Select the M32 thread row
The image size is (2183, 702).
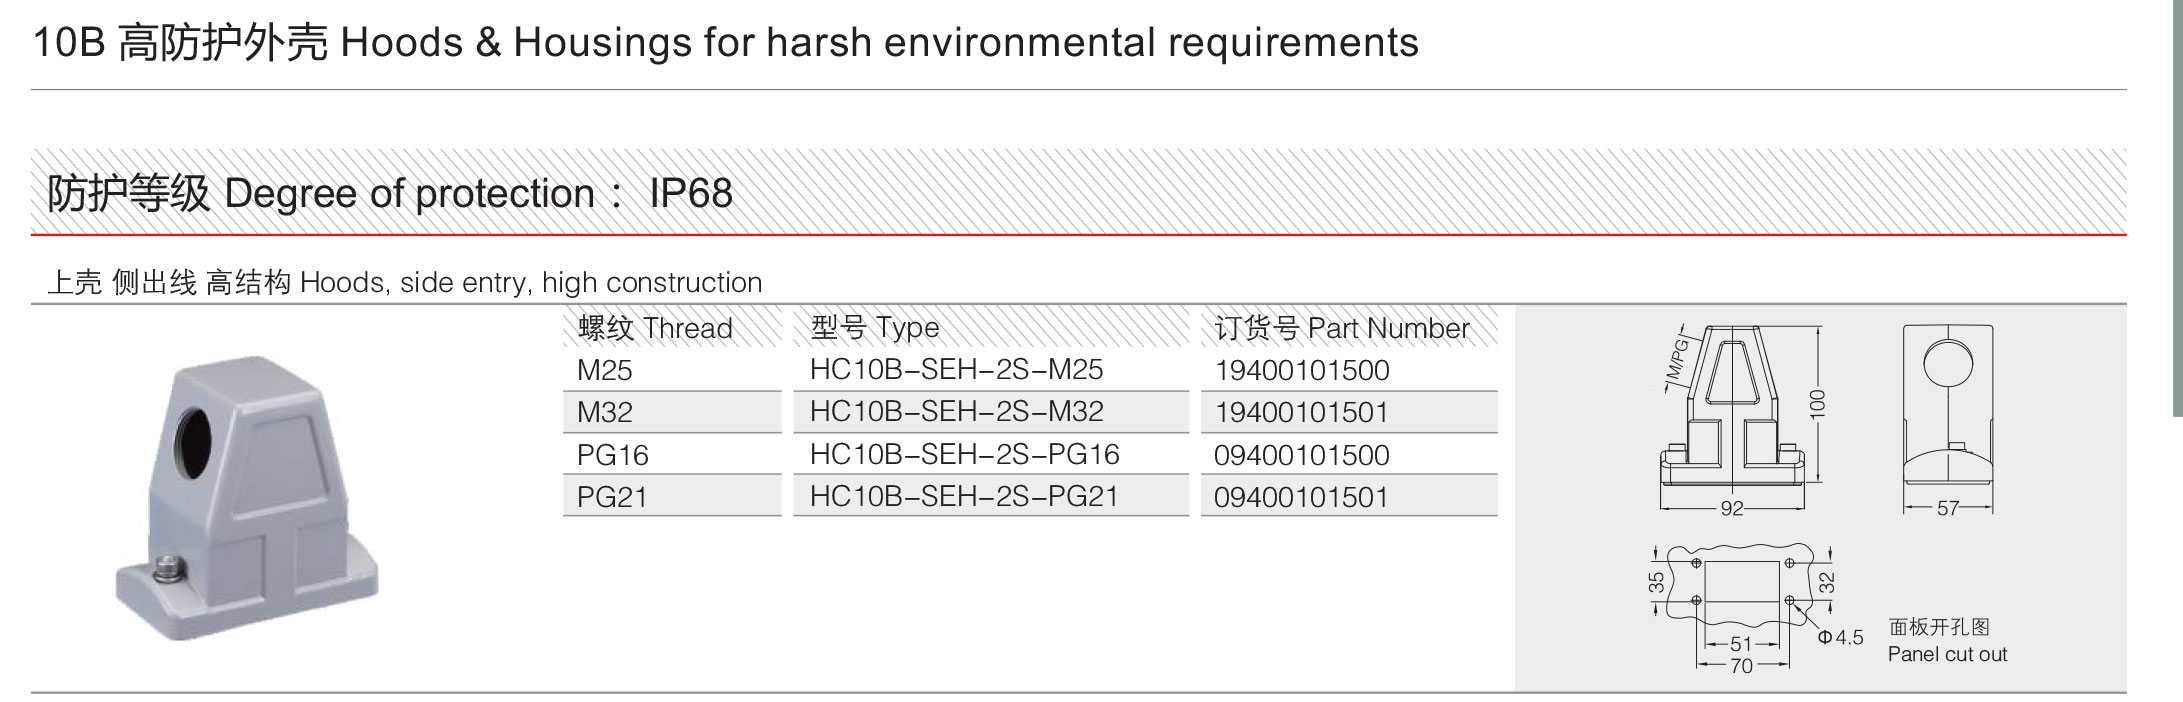672,412
